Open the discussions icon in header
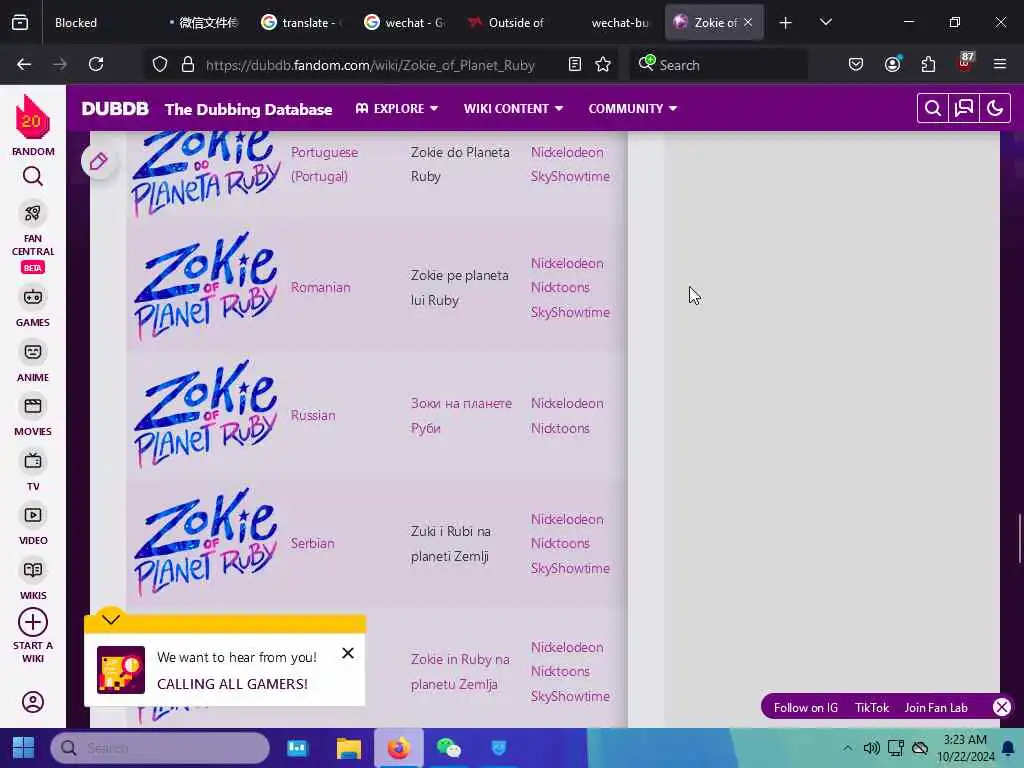The width and height of the screenshot is (1024, 768). [964, 108]
